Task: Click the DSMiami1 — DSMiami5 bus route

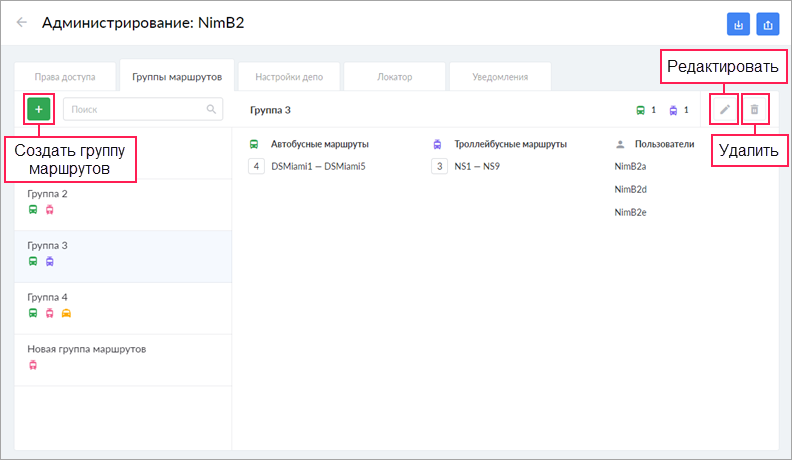Action: coord(318,166)
